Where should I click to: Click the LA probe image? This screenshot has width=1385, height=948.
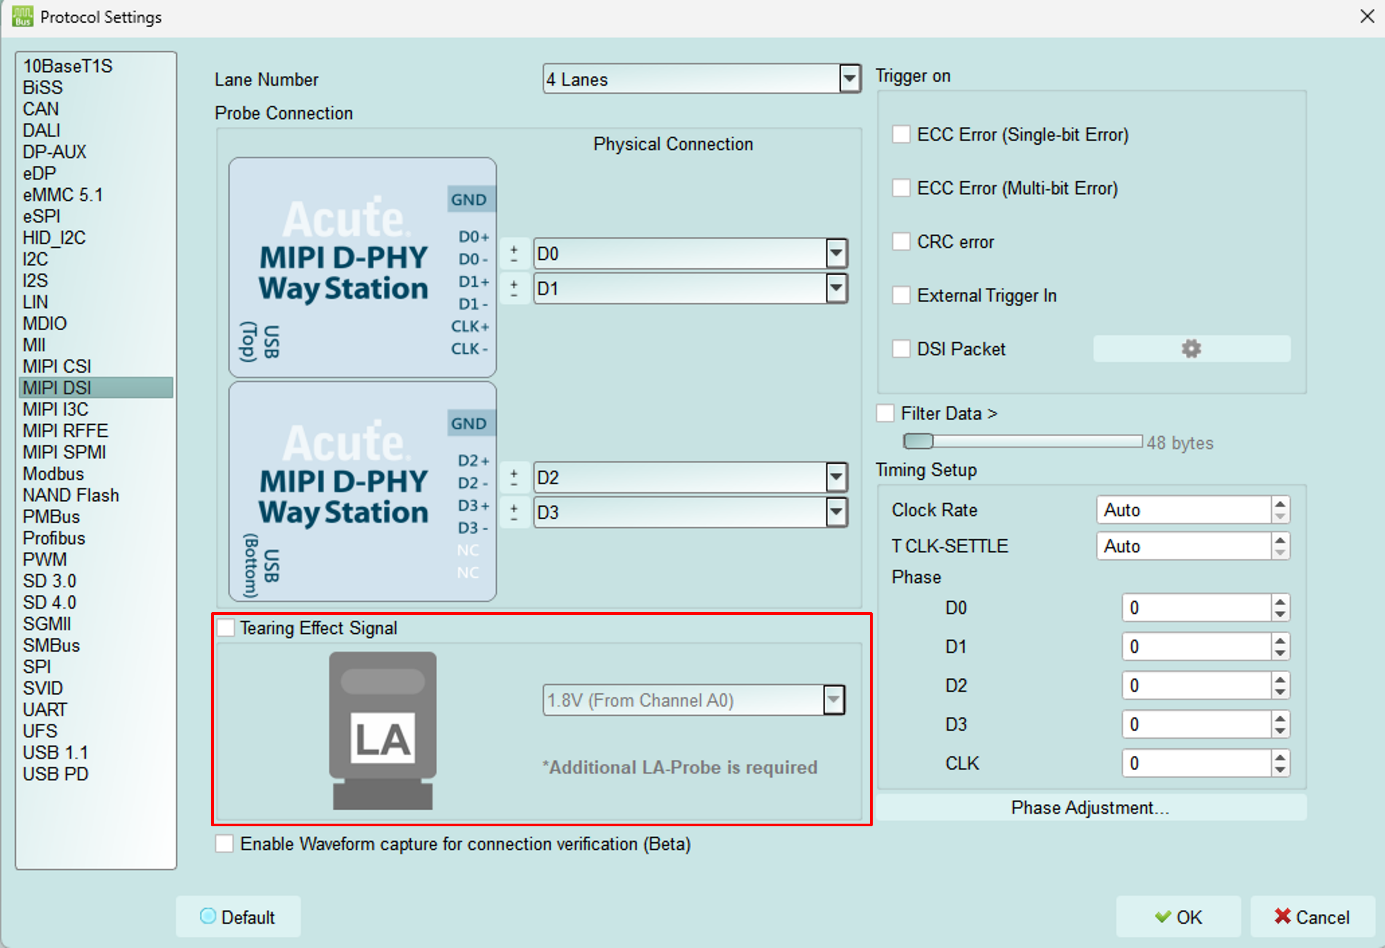[383, 731]
